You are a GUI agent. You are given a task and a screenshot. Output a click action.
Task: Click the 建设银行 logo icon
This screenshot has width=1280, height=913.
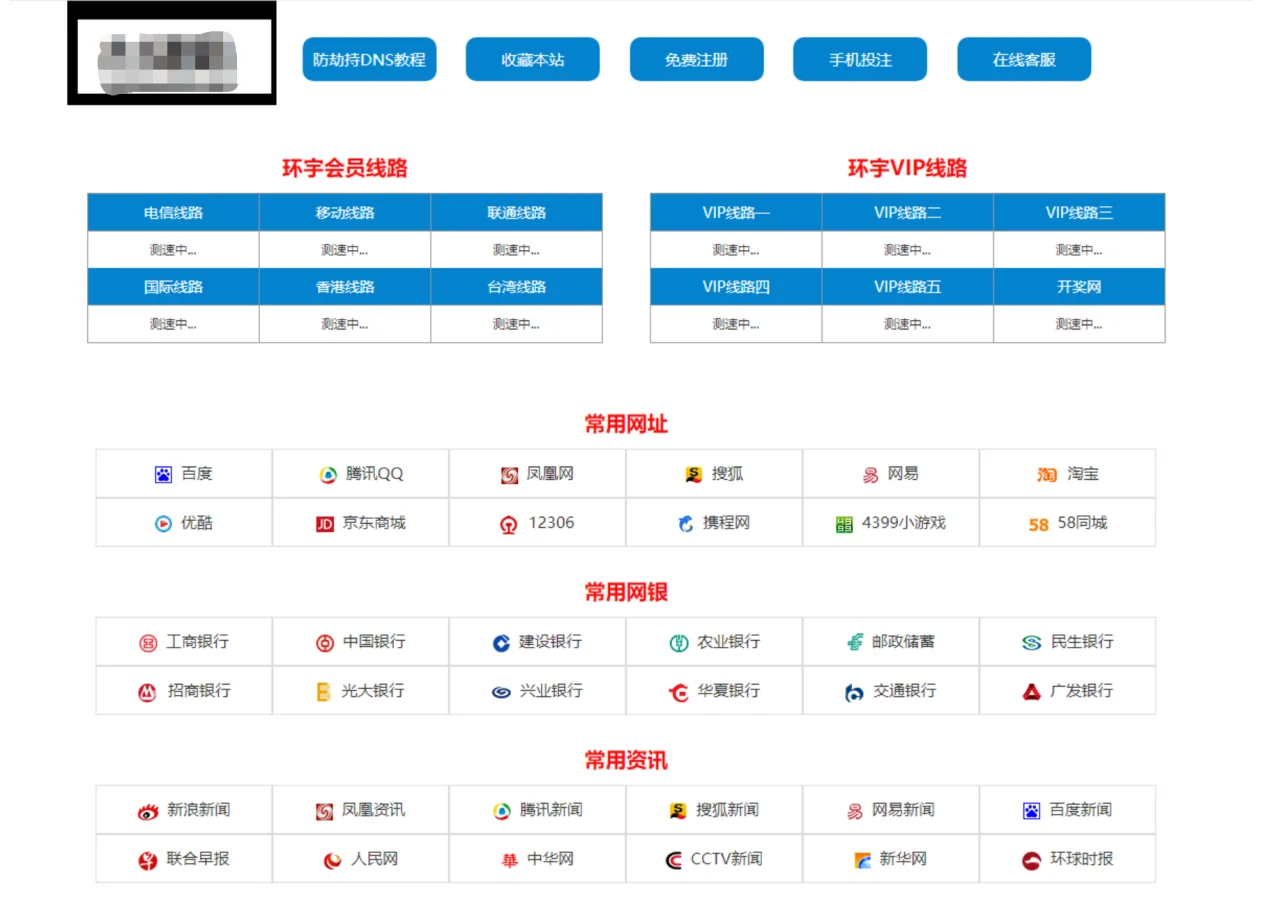point(501,643)
